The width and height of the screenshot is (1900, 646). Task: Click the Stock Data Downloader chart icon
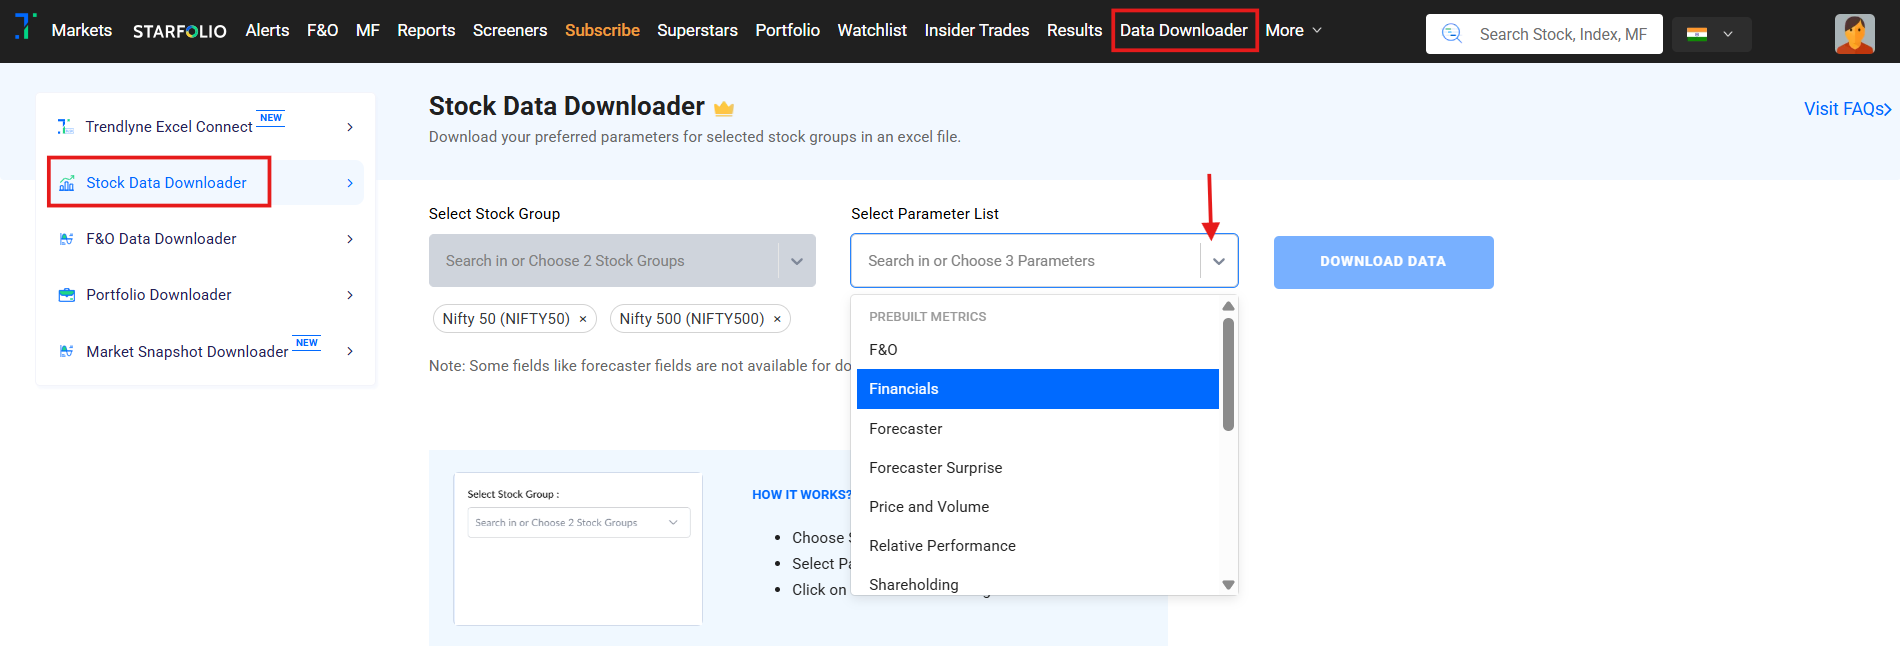[67, 183]
